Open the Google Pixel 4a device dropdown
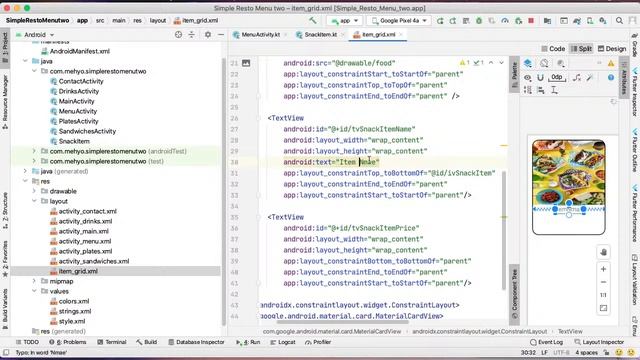Image resolution: width=640 pixels, height=360 pixels. pos(399,20)
